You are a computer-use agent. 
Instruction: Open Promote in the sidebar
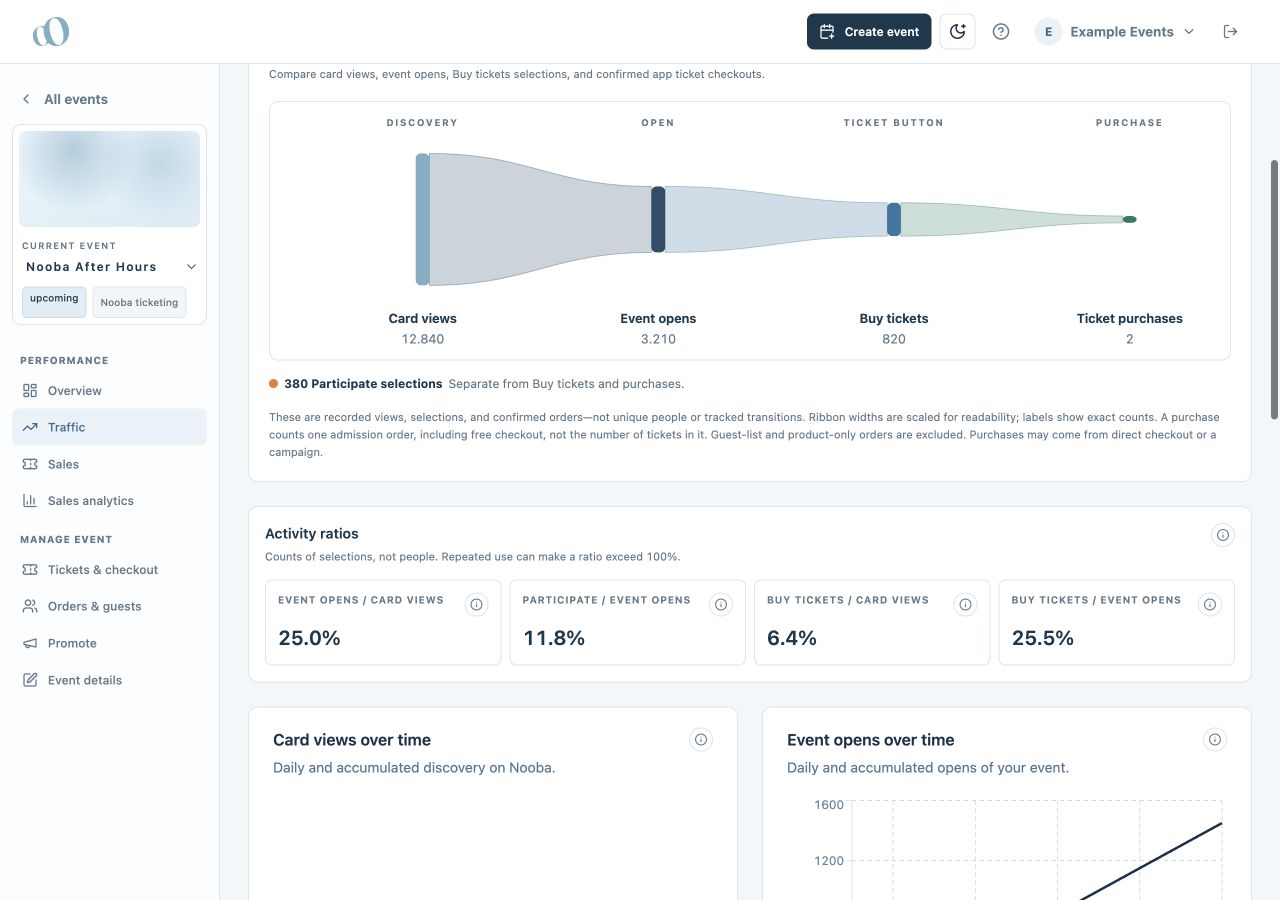click(110, 643)
